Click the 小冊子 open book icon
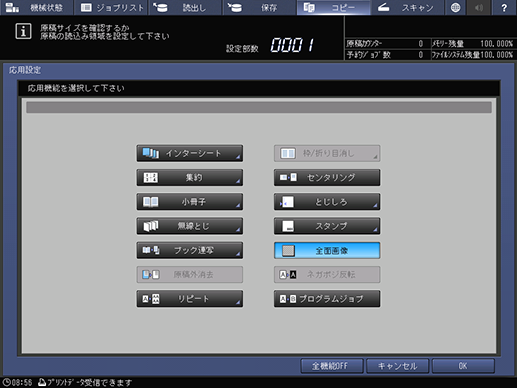This screenshot has width=517, height=388. click(151, 202)
